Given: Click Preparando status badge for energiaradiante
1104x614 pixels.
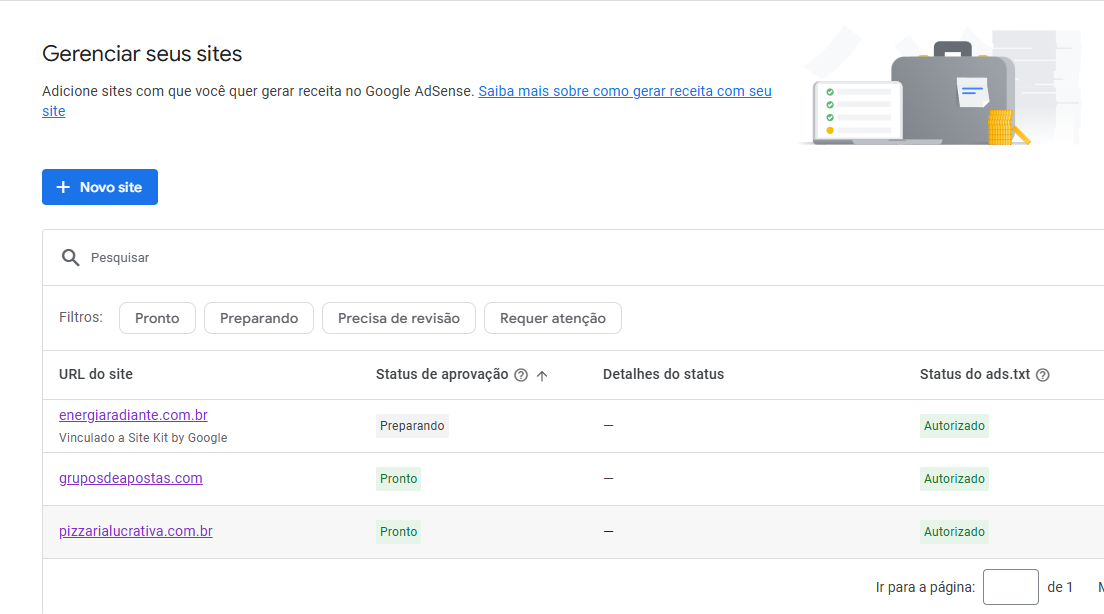Looking at the screenshot, I should coord(412,426).
